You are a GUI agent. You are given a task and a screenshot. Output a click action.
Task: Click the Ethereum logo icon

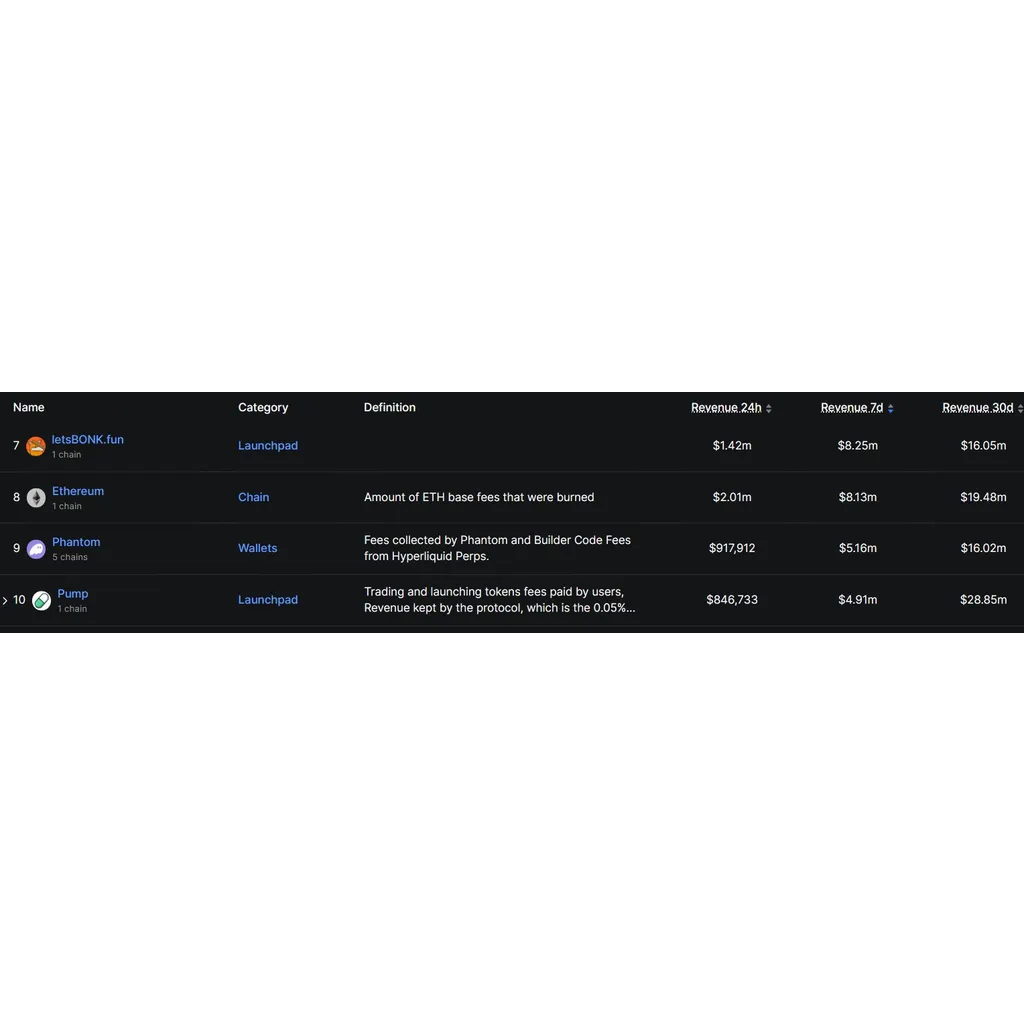[36, 498]
